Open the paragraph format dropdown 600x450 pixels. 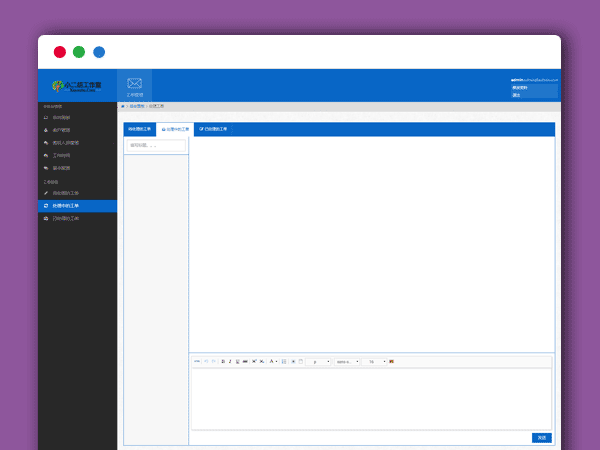point(318,361)
